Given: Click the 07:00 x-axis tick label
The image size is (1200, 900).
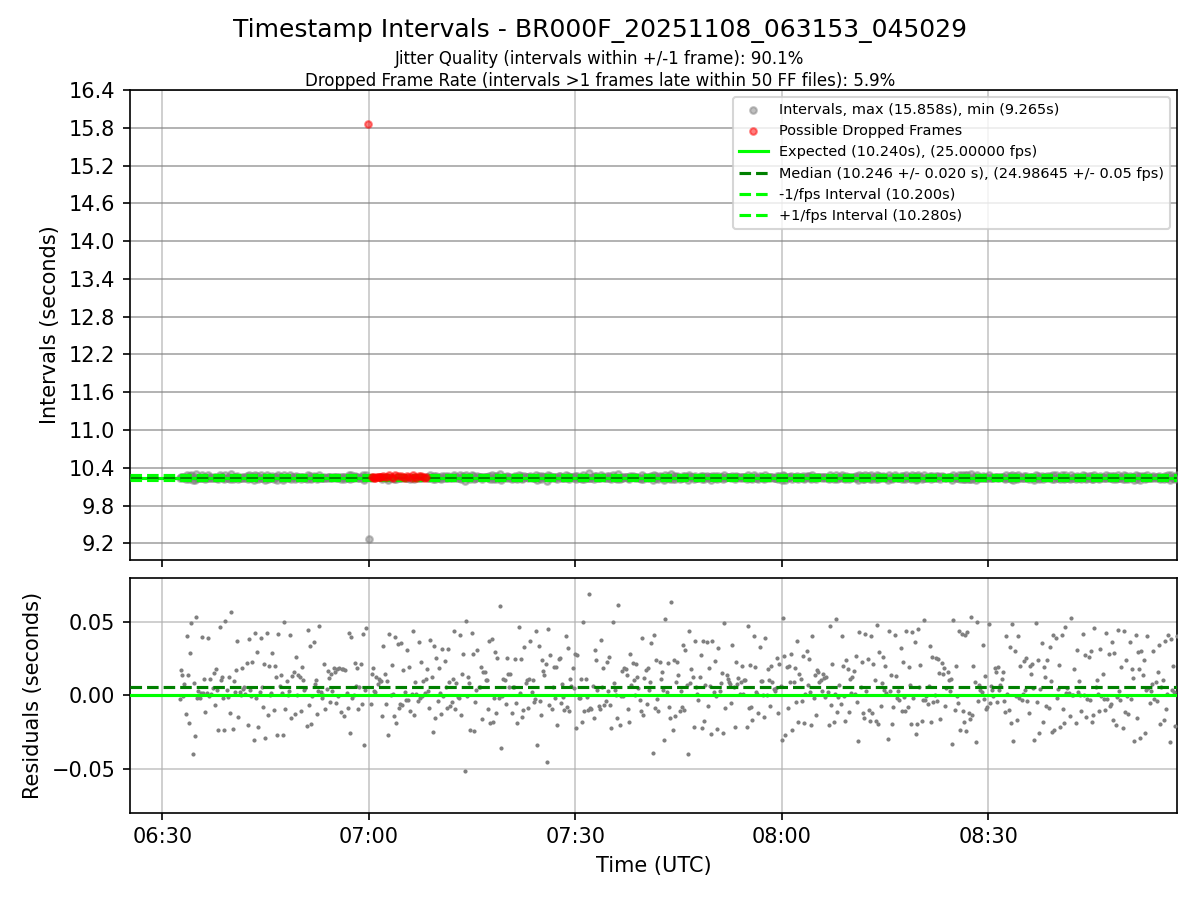Looking at the screenshot, I should click(x=369, y=834).
